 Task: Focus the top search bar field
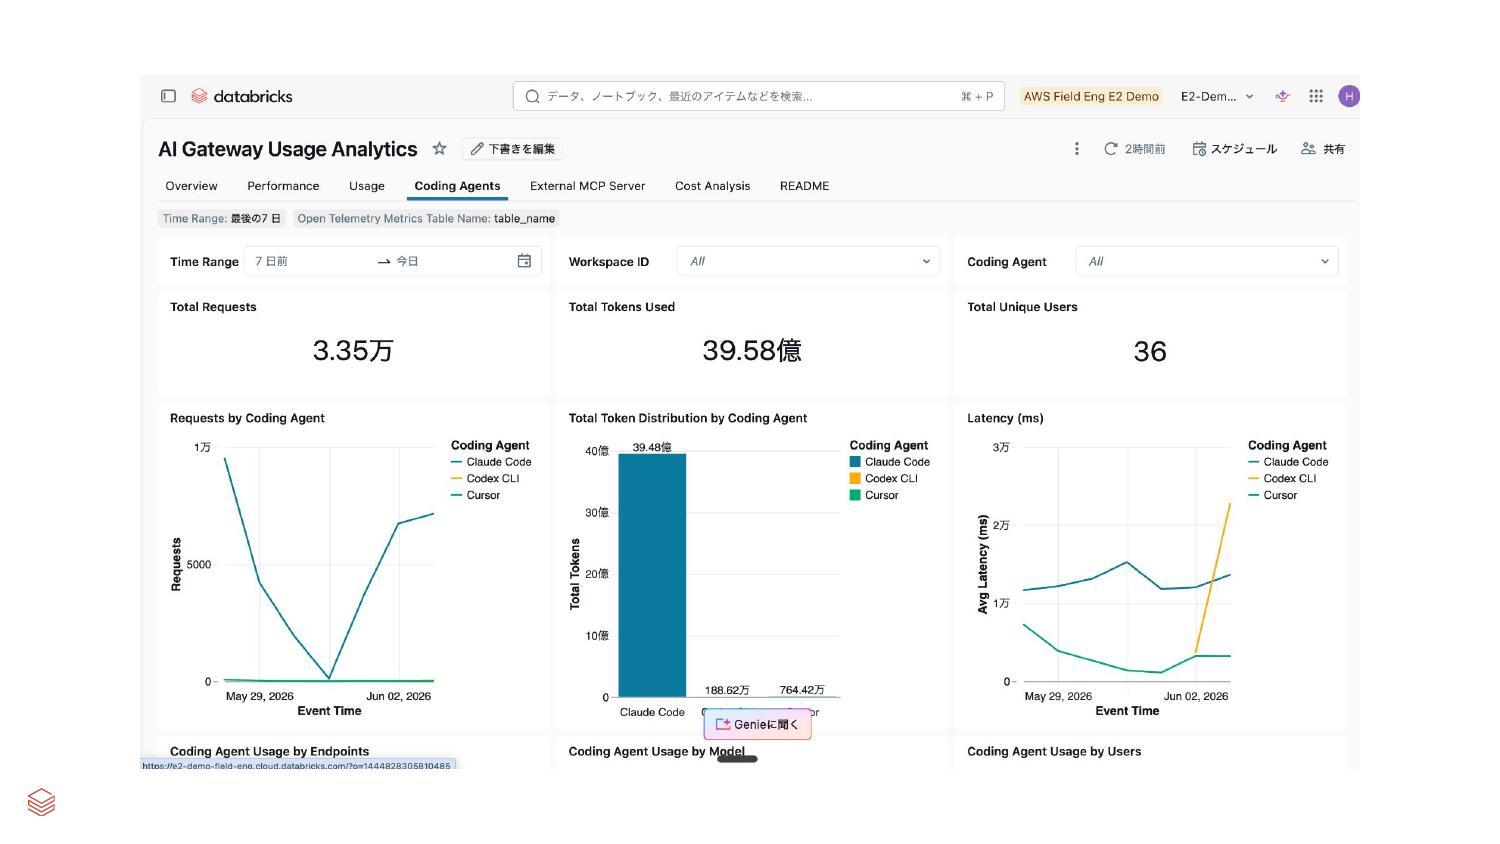[758, 96]
